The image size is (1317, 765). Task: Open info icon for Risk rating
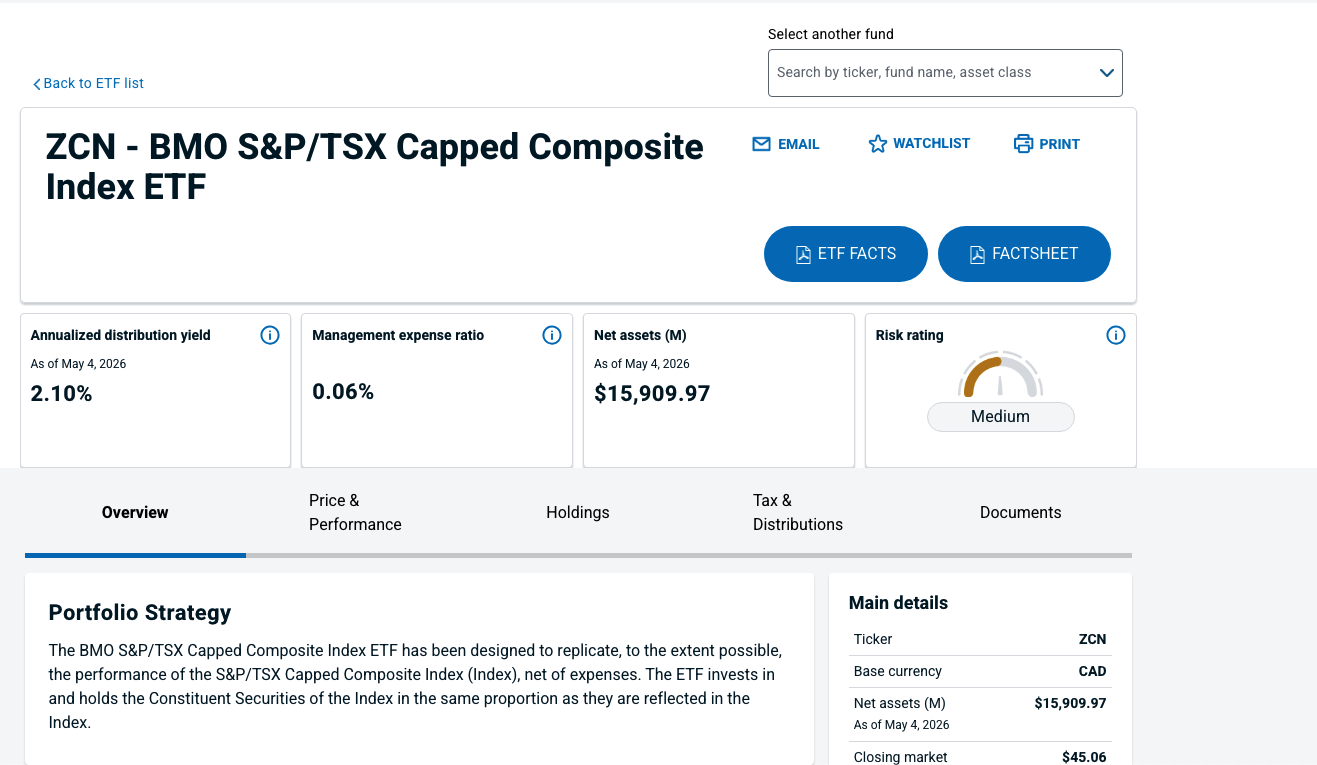click(x=1116, y=335)
